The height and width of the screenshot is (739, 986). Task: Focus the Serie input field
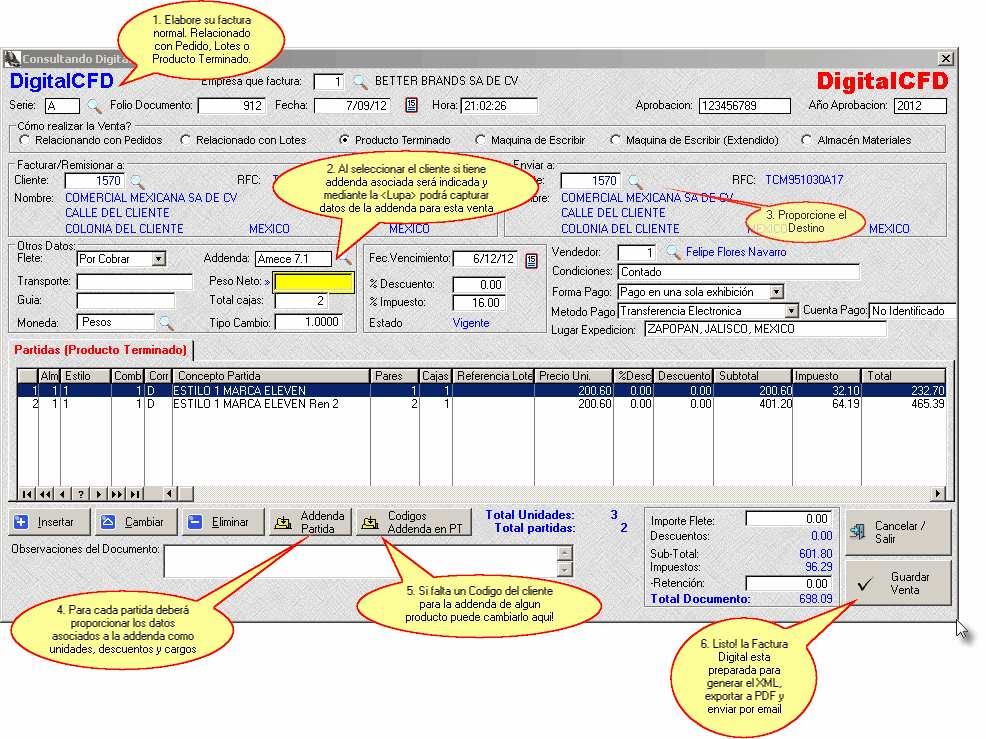[62, 106]
